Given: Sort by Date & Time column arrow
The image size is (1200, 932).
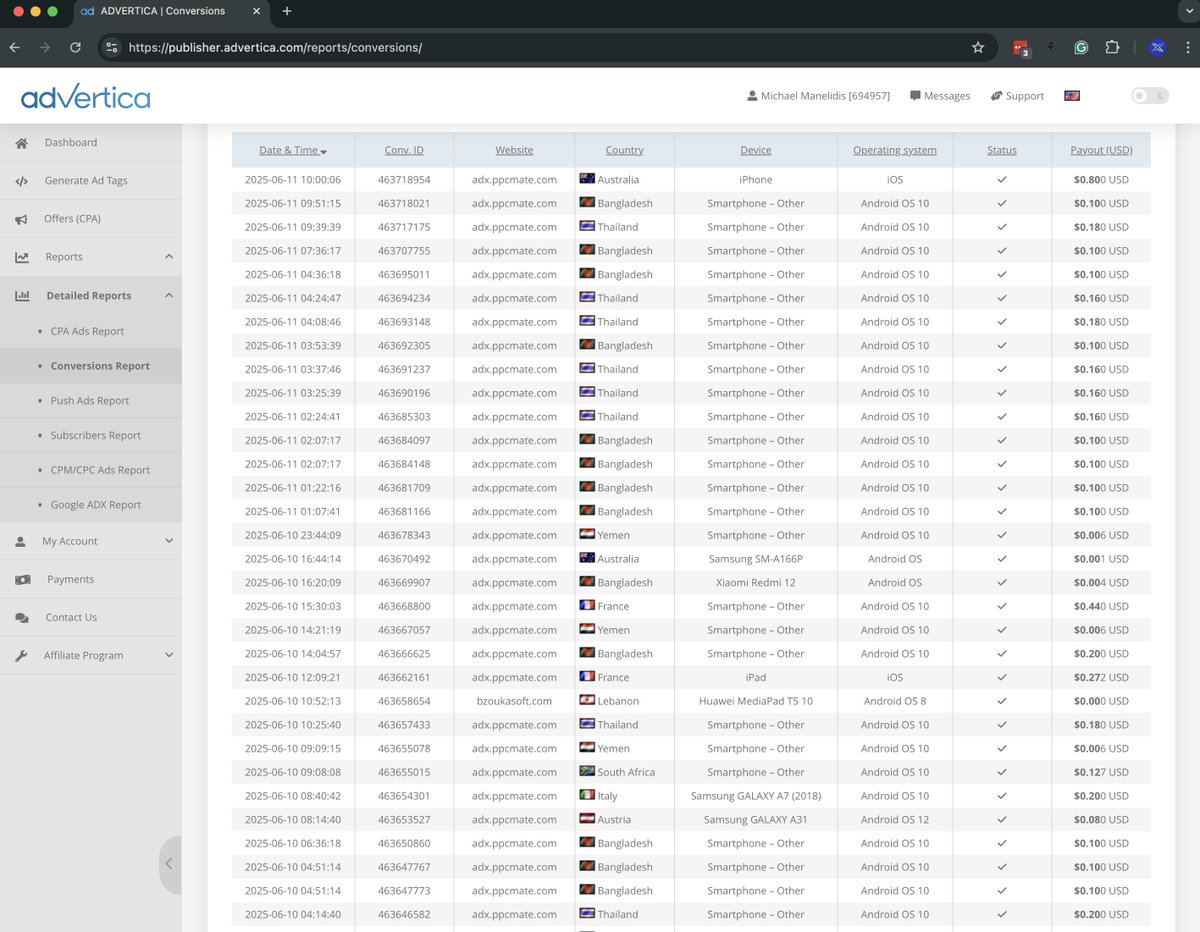Looking at the screenshot, I should [x=324, y=151].
